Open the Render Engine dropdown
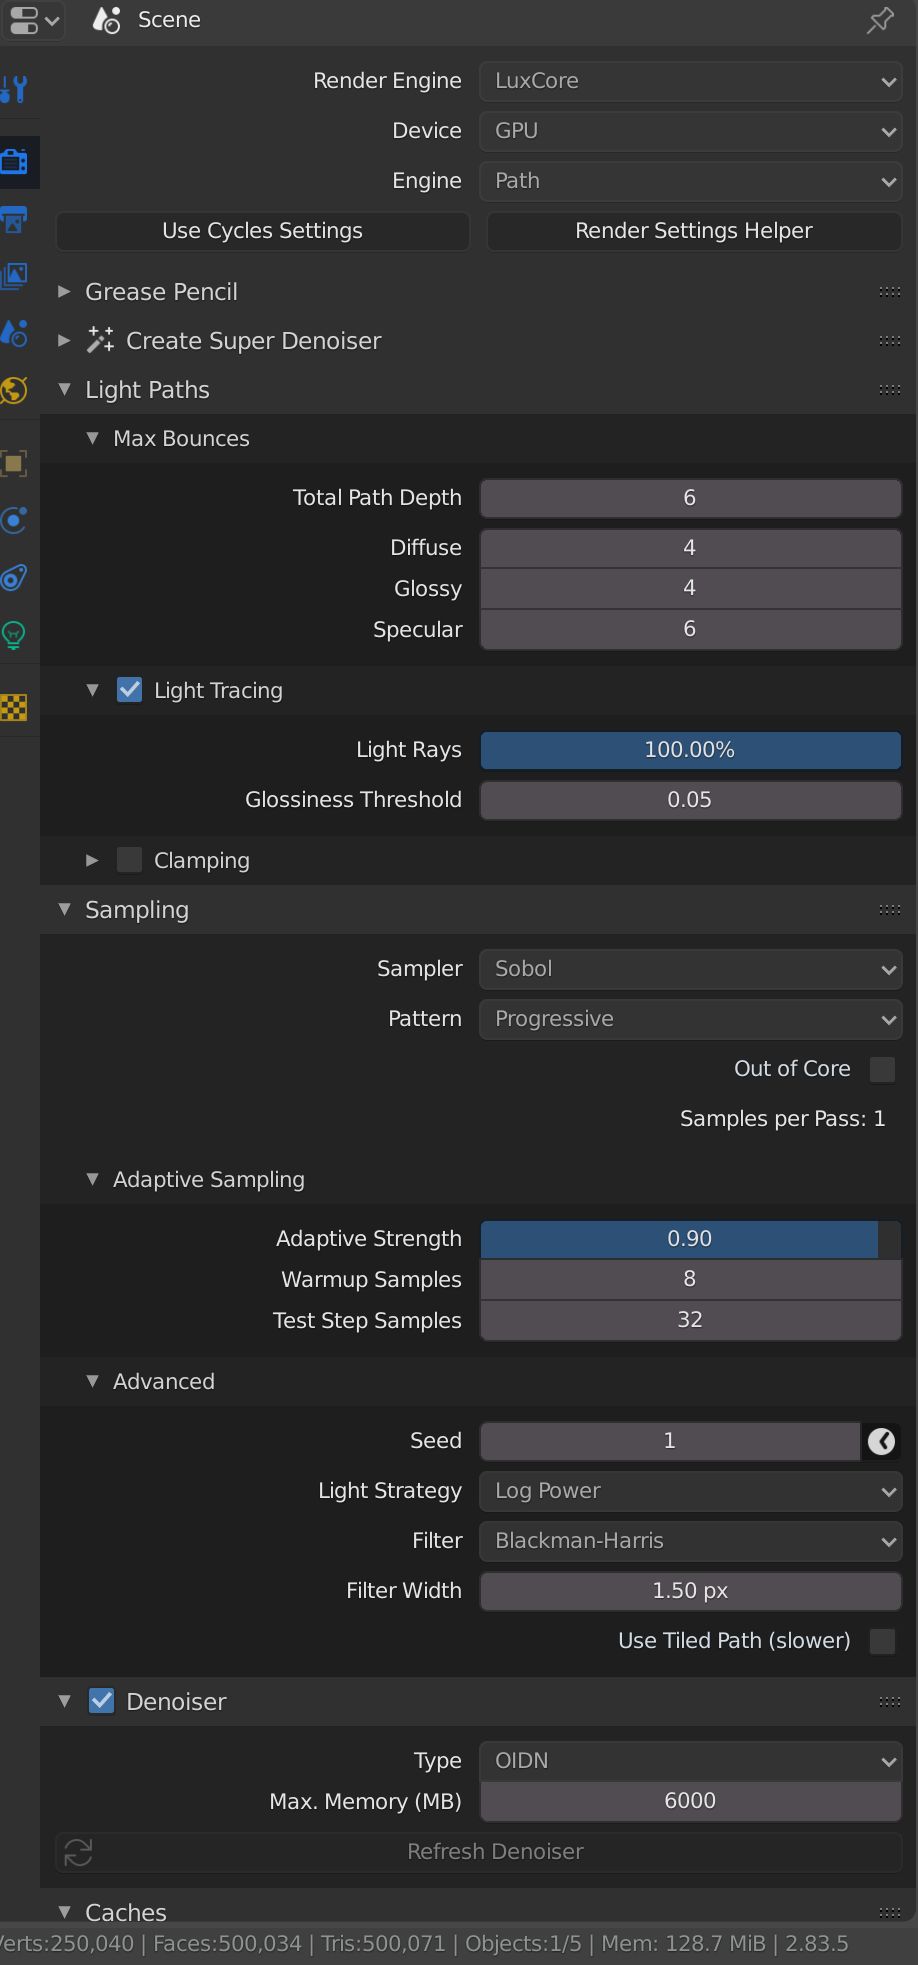Screen dimensions: 918x1965 point(690,81)
